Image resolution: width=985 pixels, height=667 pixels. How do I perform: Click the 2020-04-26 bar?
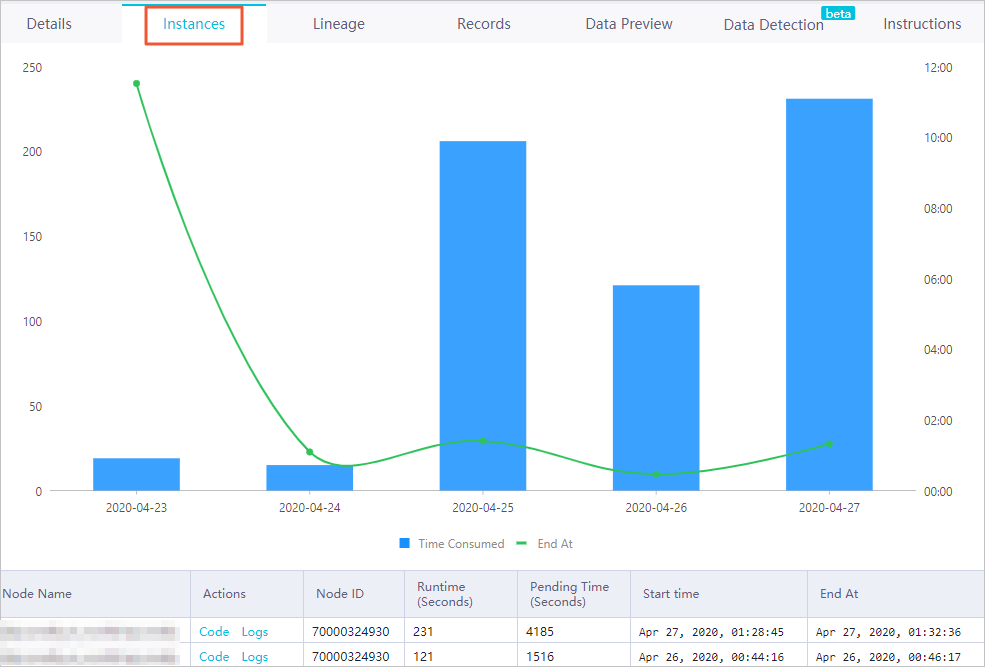pyautogui.click(x=656, y=388)
